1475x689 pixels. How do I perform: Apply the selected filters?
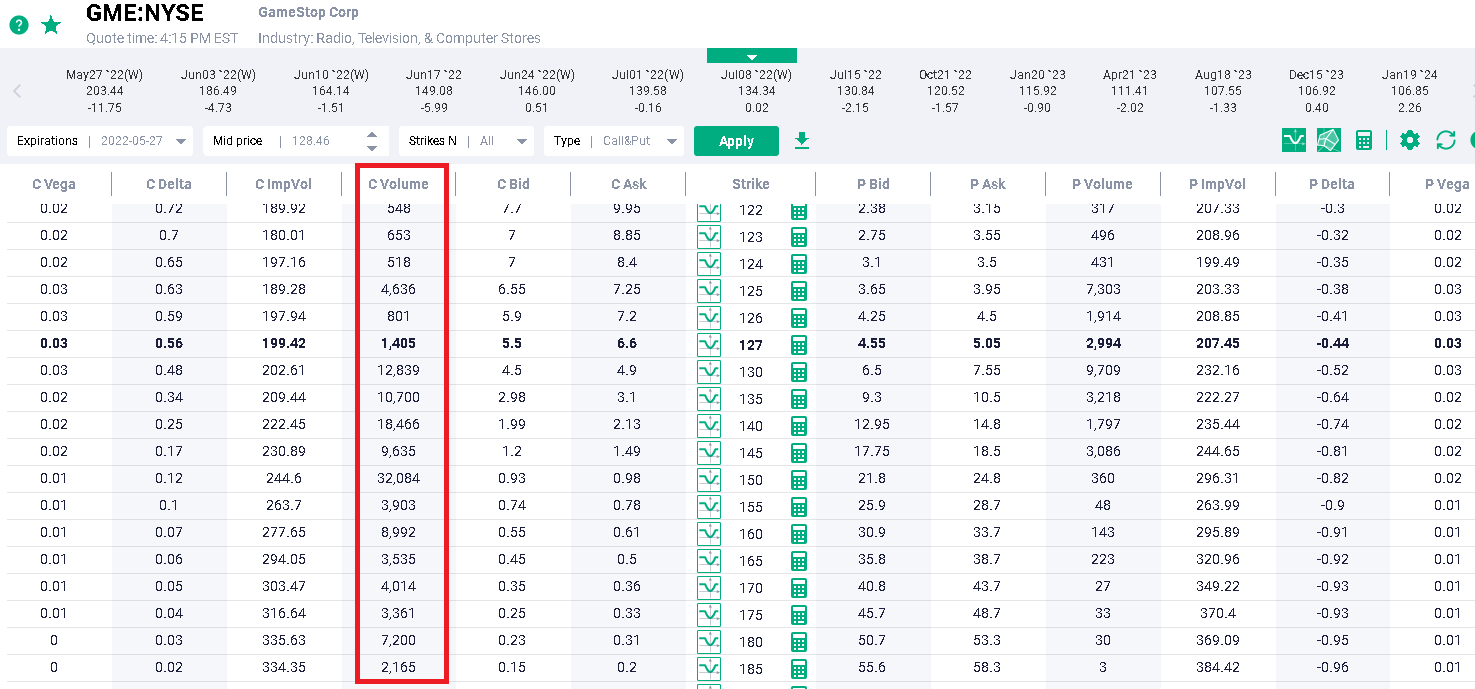[736, 141]
